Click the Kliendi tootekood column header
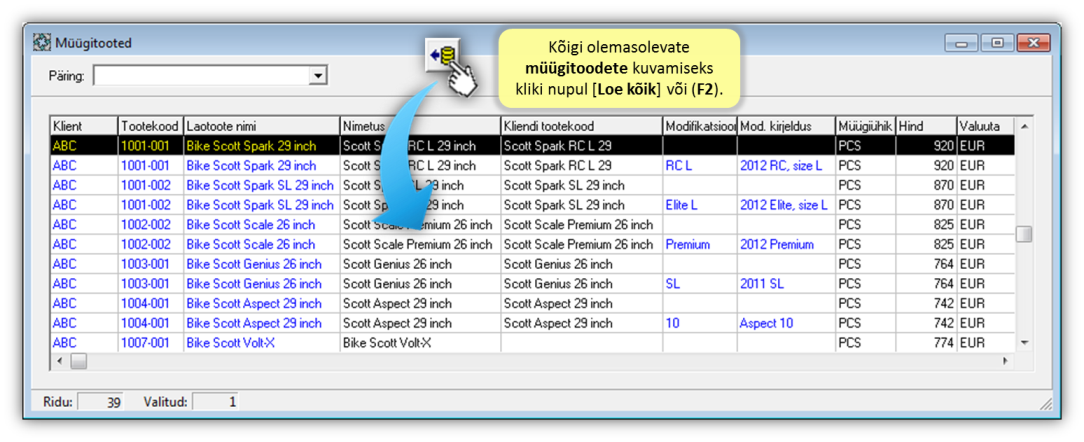The height and width of the screenshot is (442, 1084). [581, 127]
